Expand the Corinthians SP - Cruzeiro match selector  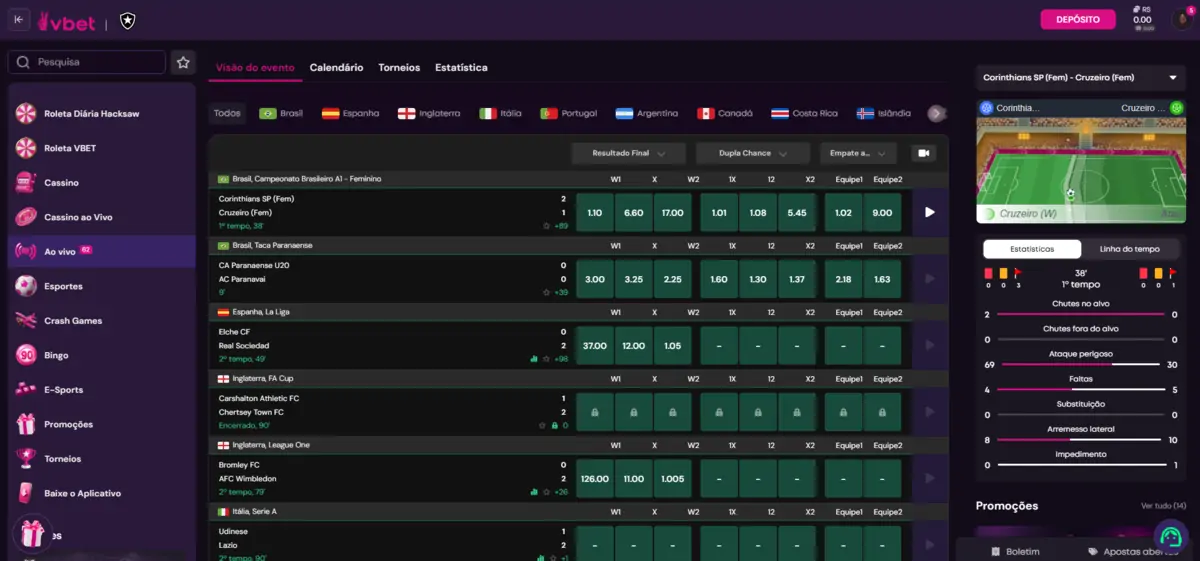coord(1080,77)
